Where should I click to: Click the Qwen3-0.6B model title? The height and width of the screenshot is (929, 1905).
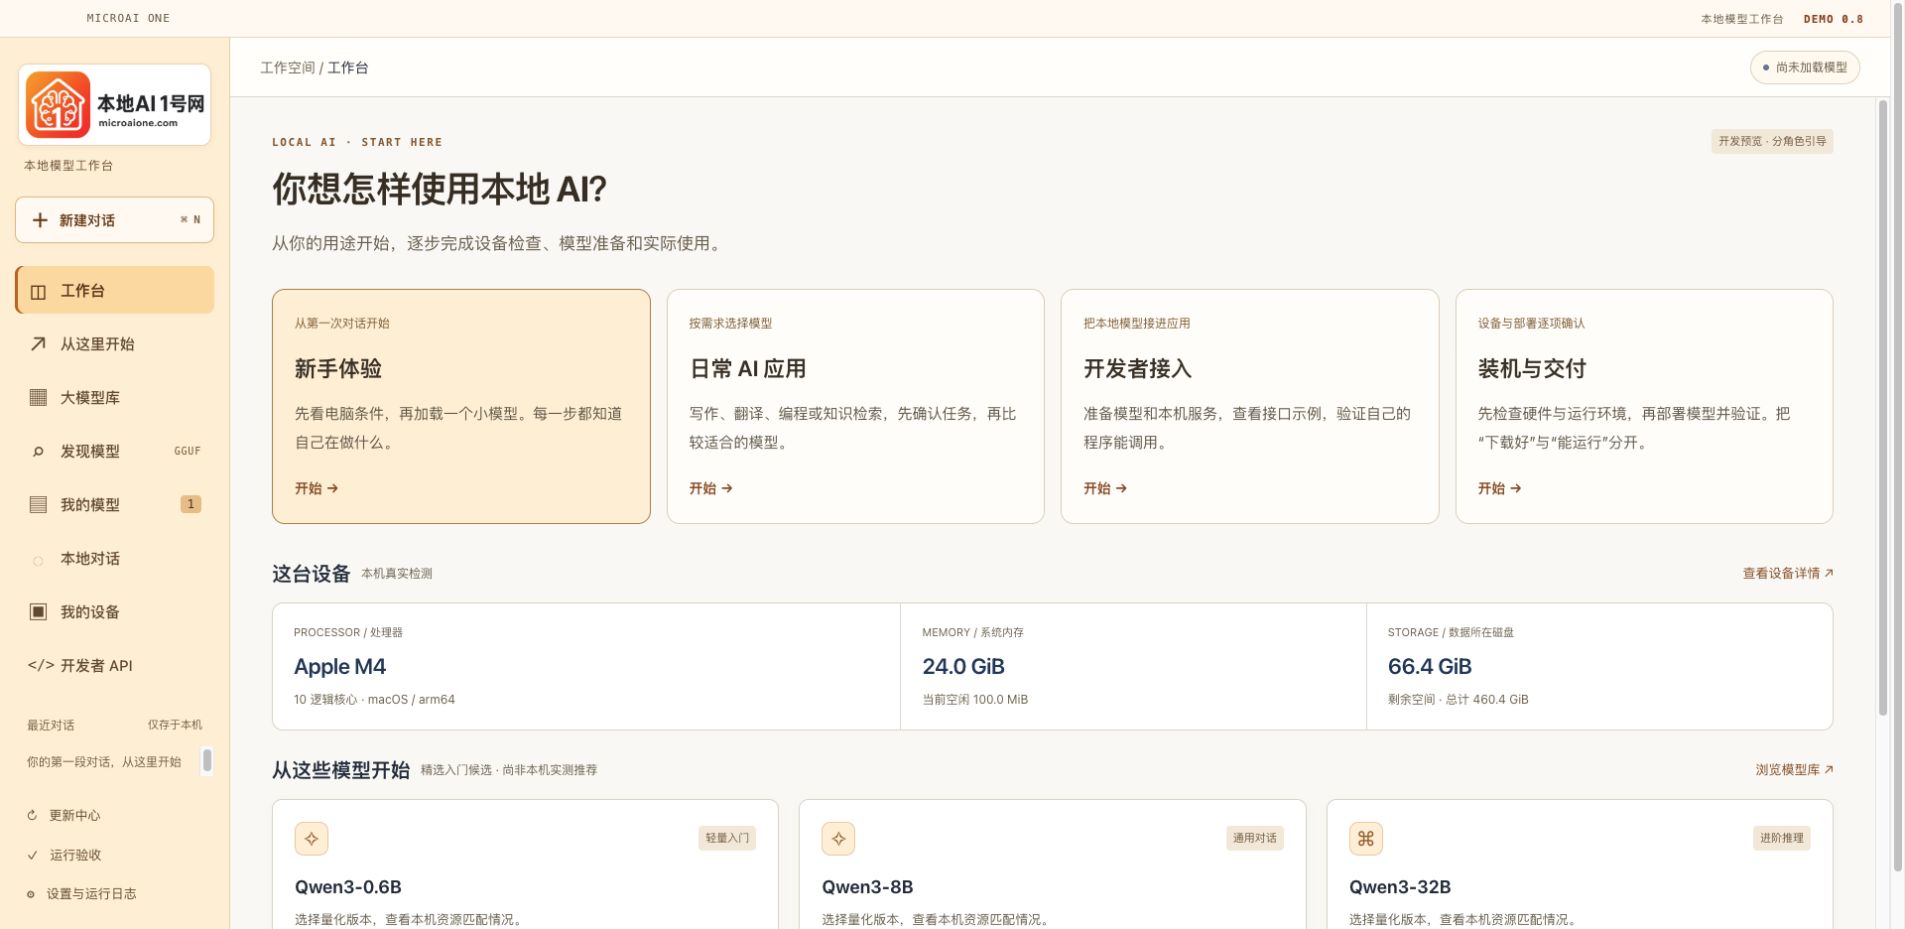pyautogui.click(x=348, y=887)
